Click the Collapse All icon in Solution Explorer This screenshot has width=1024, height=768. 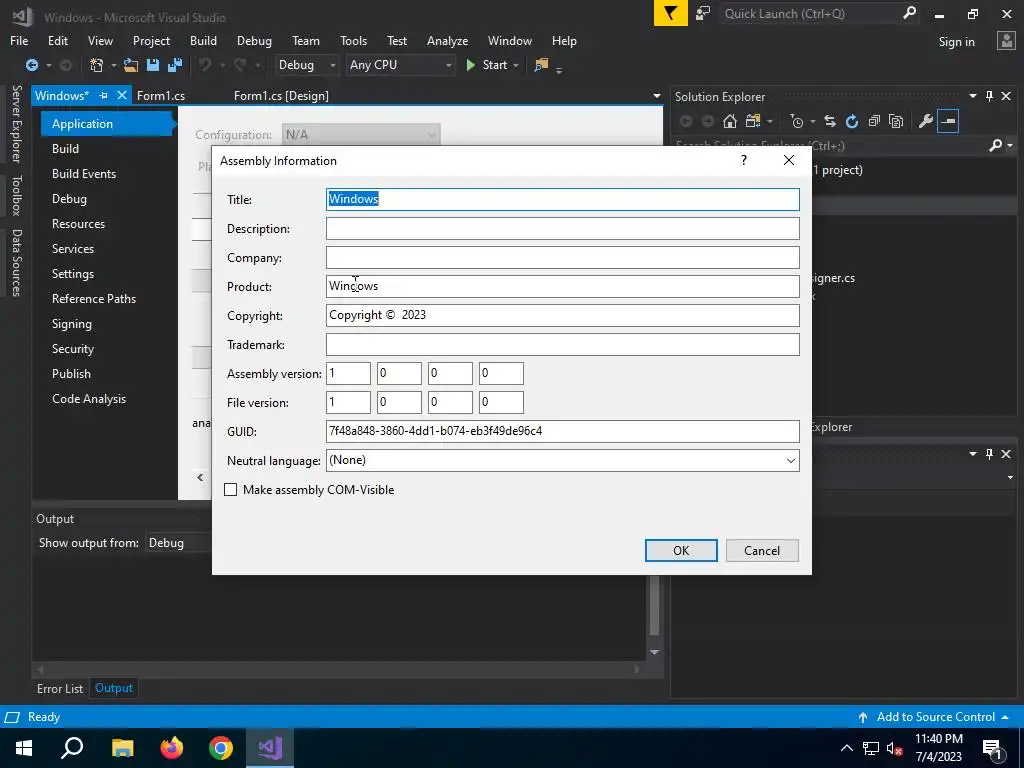click(874, 121)
